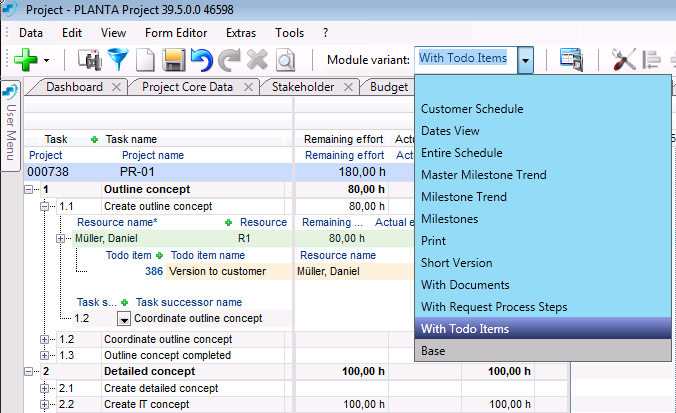This screenshot has height=413, width=676.
Task: Select Dates View variant
Action: coord(543,131)
